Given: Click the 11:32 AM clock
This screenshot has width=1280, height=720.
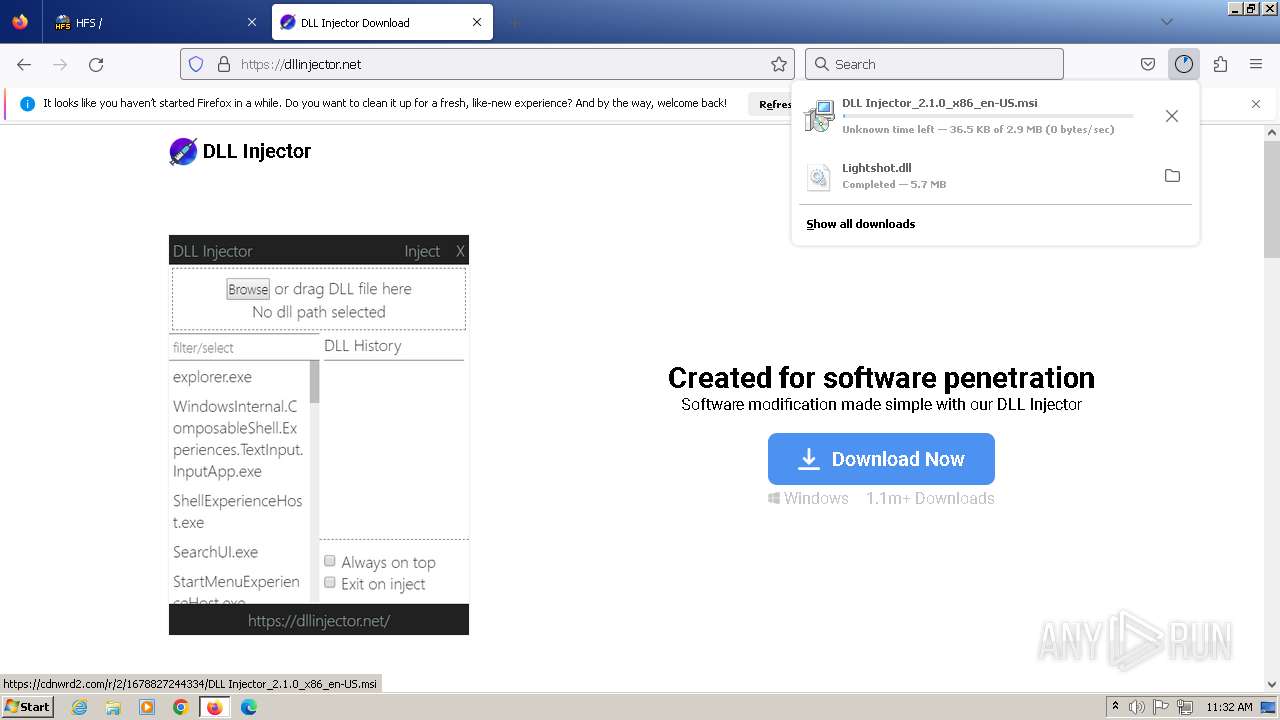Looking at the screenshot, I should tap(1229, 707).
